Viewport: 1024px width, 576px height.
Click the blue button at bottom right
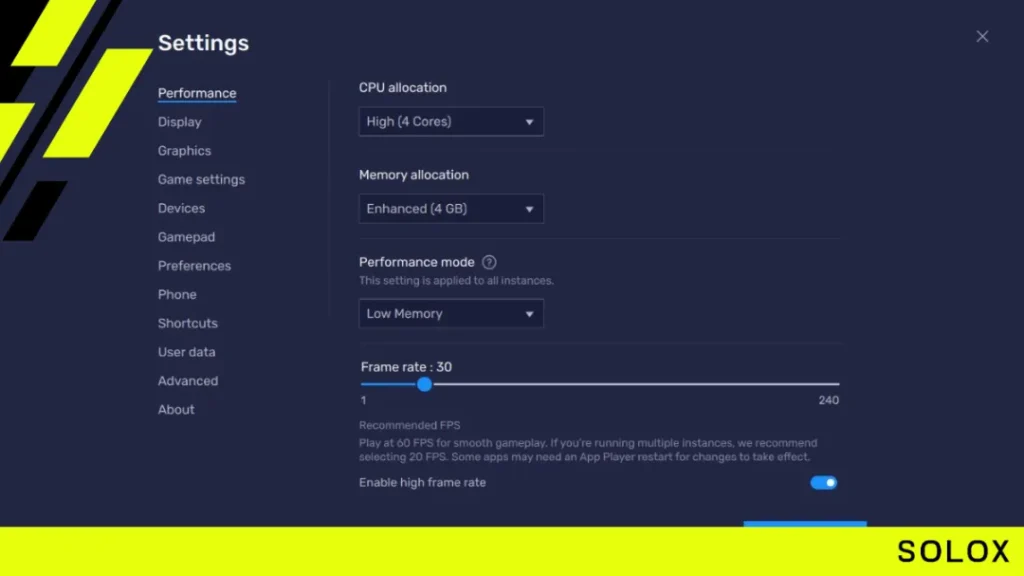805,524
